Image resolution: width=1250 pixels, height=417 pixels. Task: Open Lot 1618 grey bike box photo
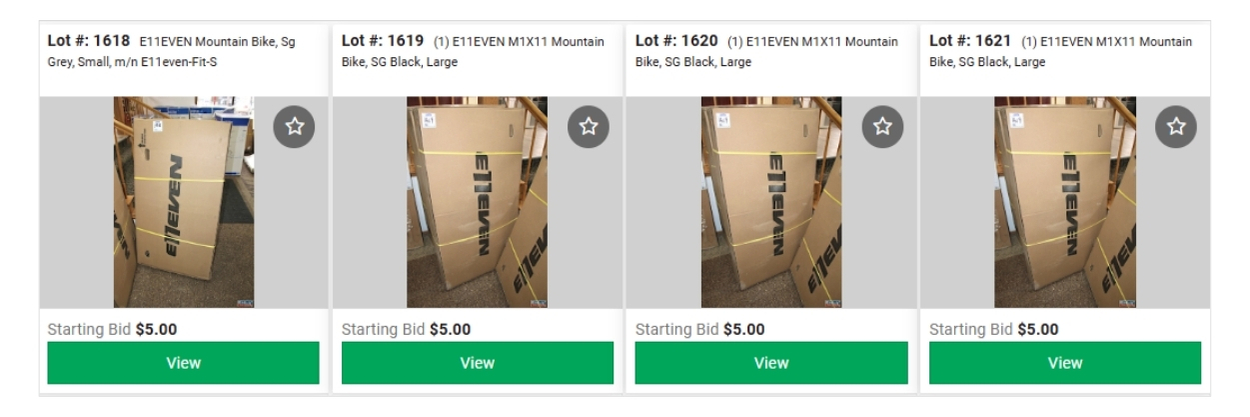tap(184, 202)
